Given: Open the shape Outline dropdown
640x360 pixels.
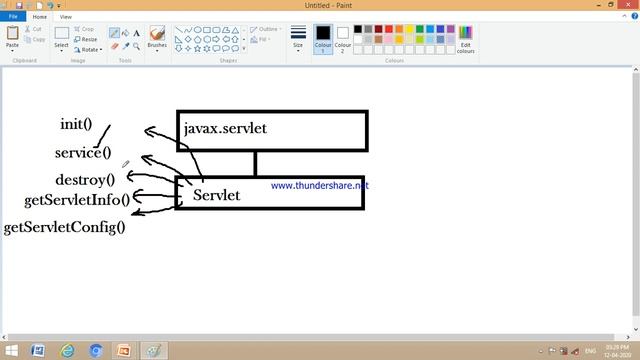Looking at the screenshot, I should [x=266, y=29].
